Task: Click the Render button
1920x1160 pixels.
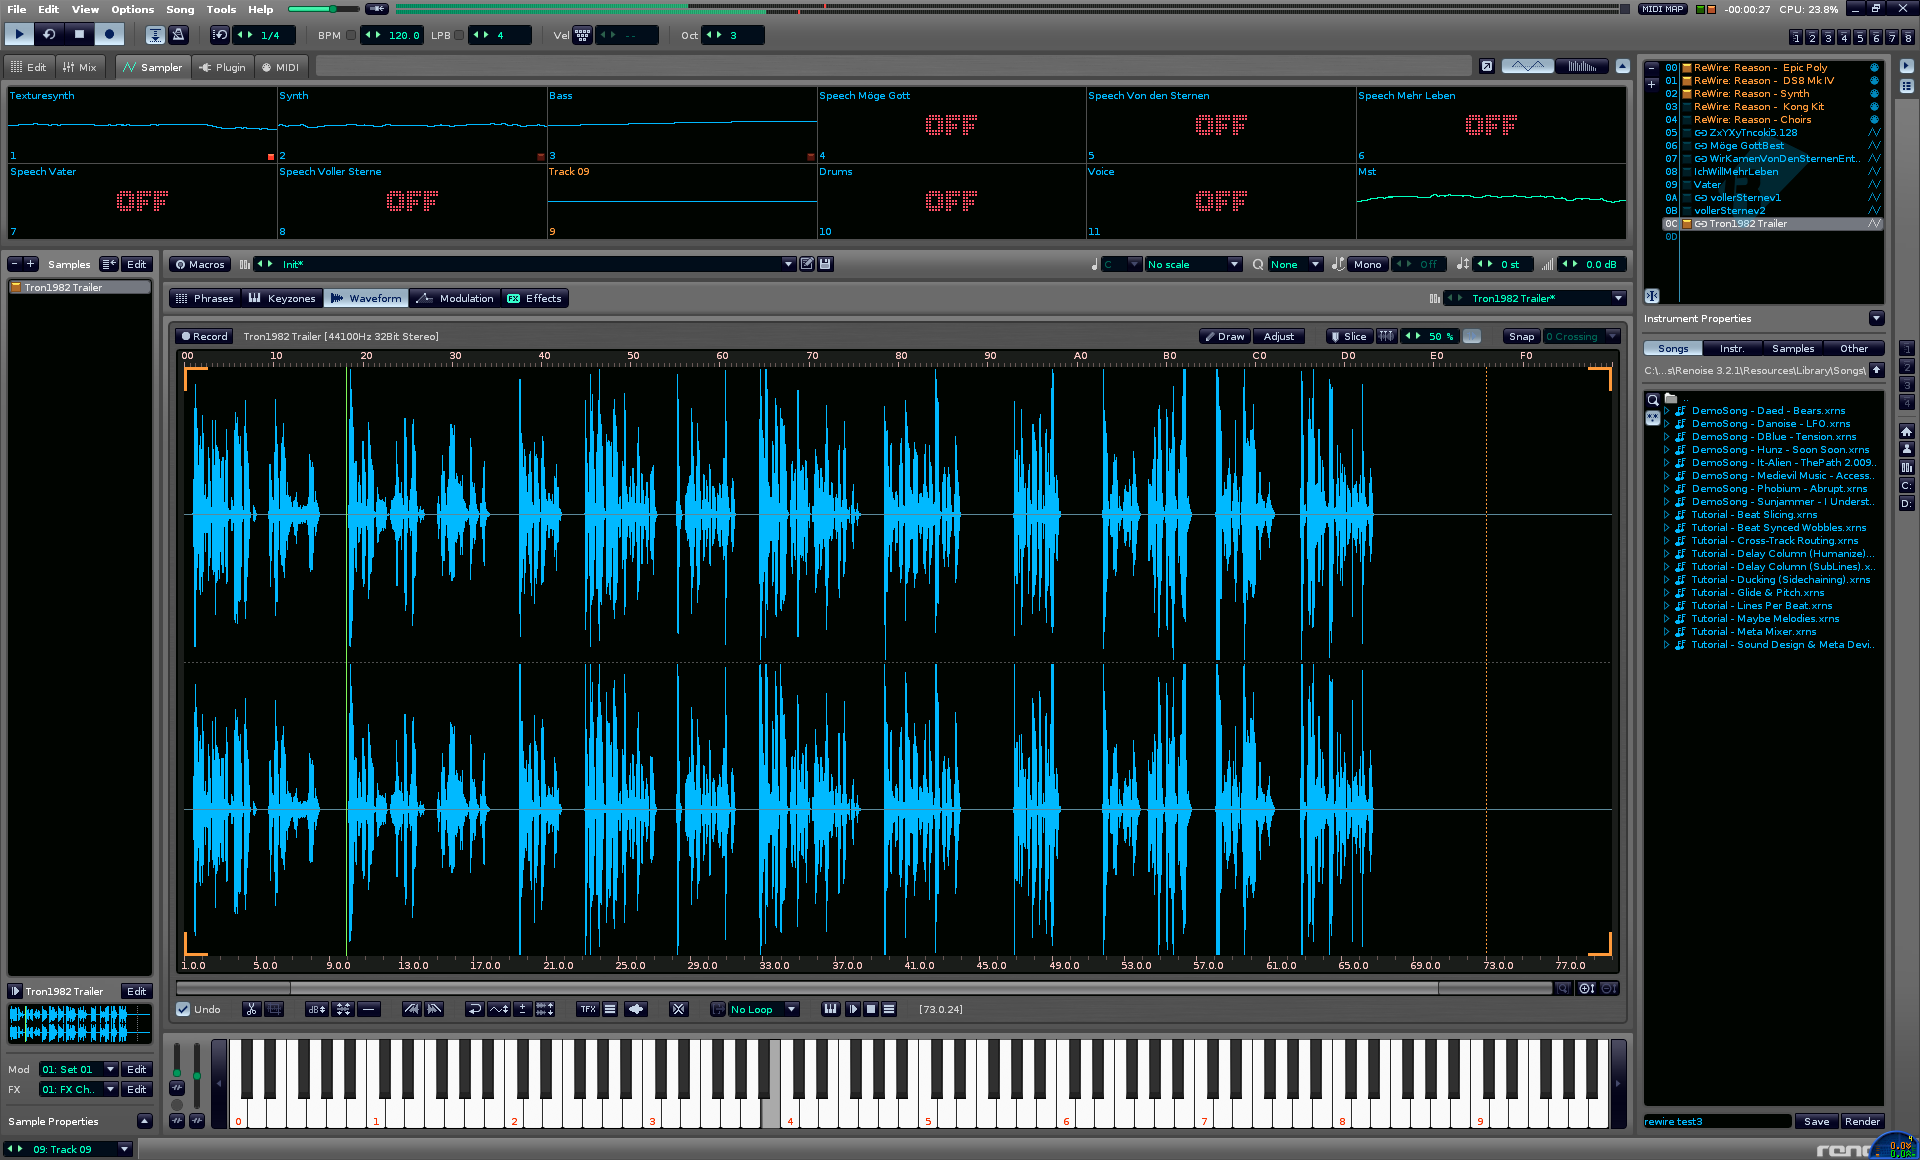Action: pos(1862,1121)
